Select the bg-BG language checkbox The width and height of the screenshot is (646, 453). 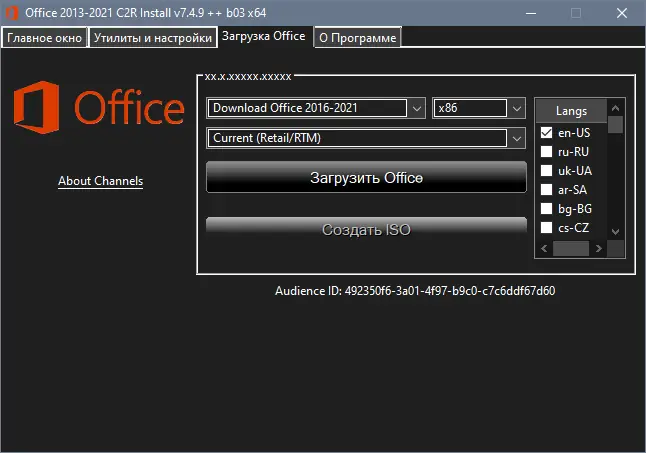click(546, 208)
